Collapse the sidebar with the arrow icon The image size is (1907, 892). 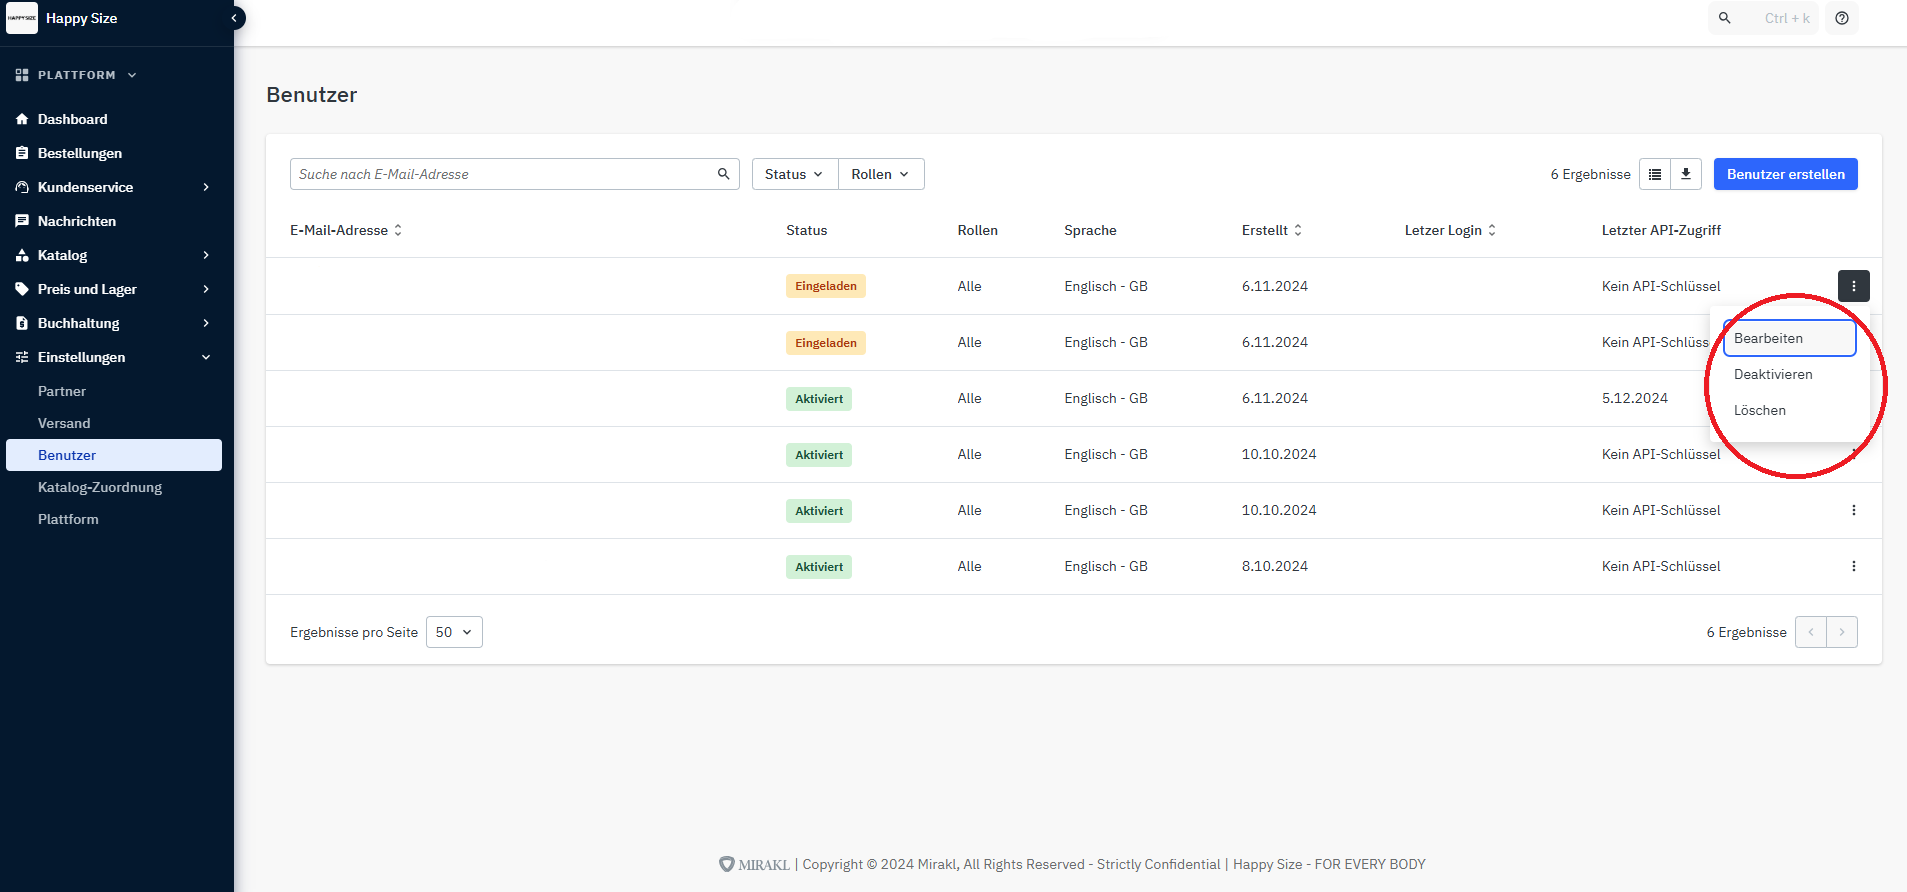(x=235, y=18)
